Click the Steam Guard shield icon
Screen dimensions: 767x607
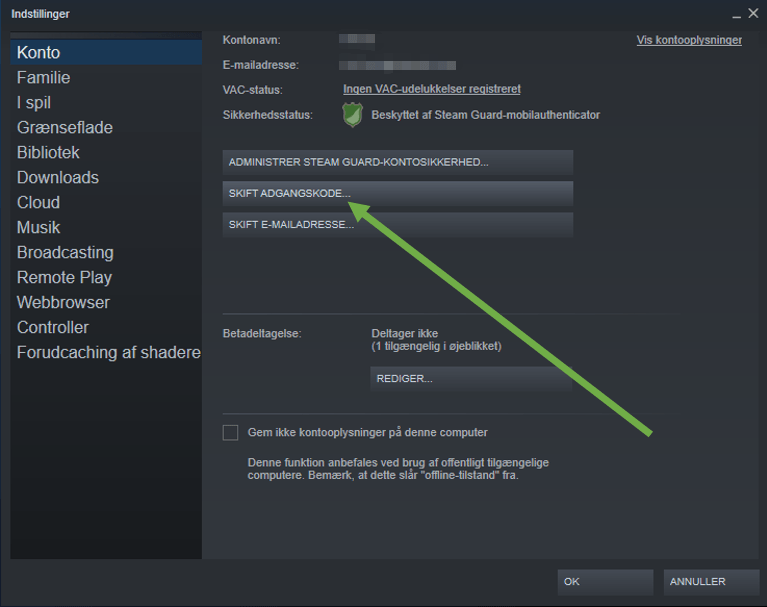click(352, 115)
